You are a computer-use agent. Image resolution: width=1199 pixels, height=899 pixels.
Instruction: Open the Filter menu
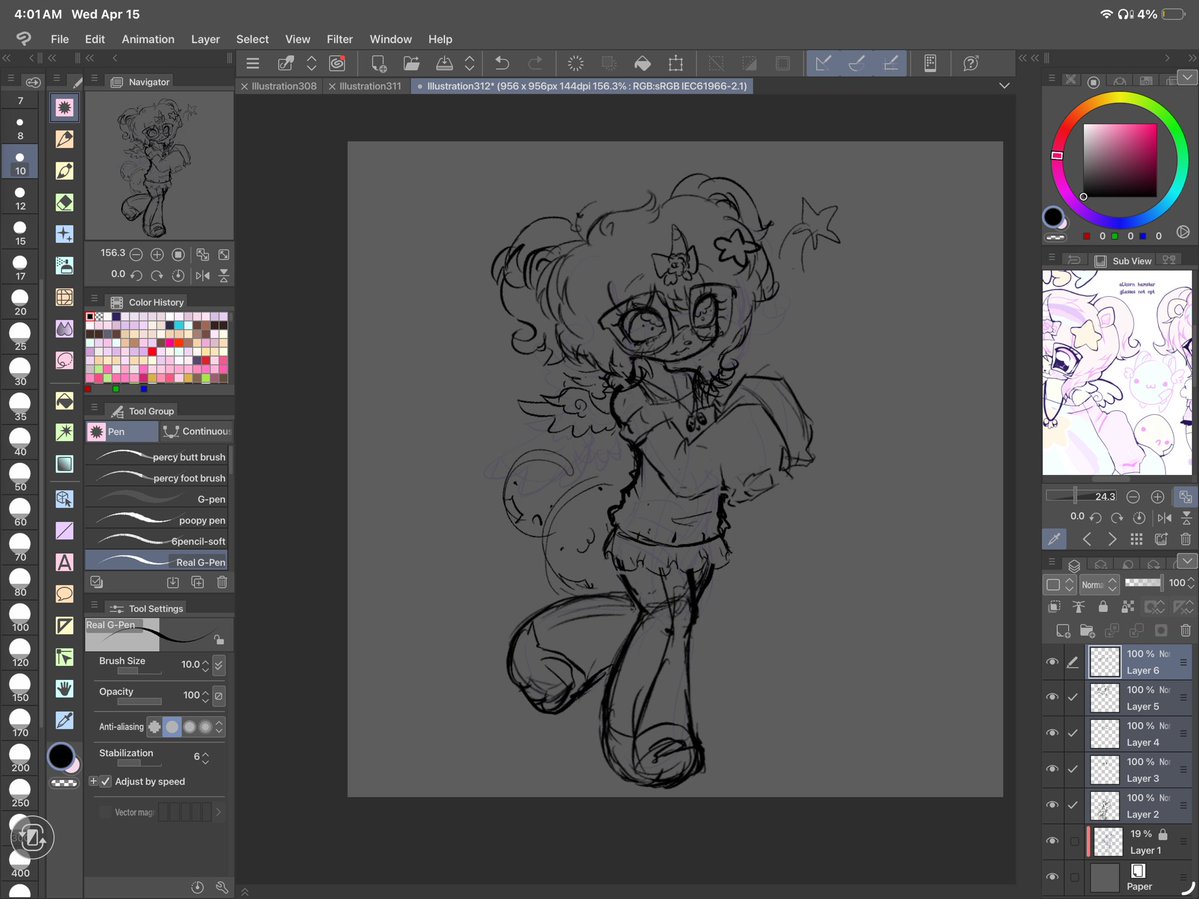tap(340, 39)
